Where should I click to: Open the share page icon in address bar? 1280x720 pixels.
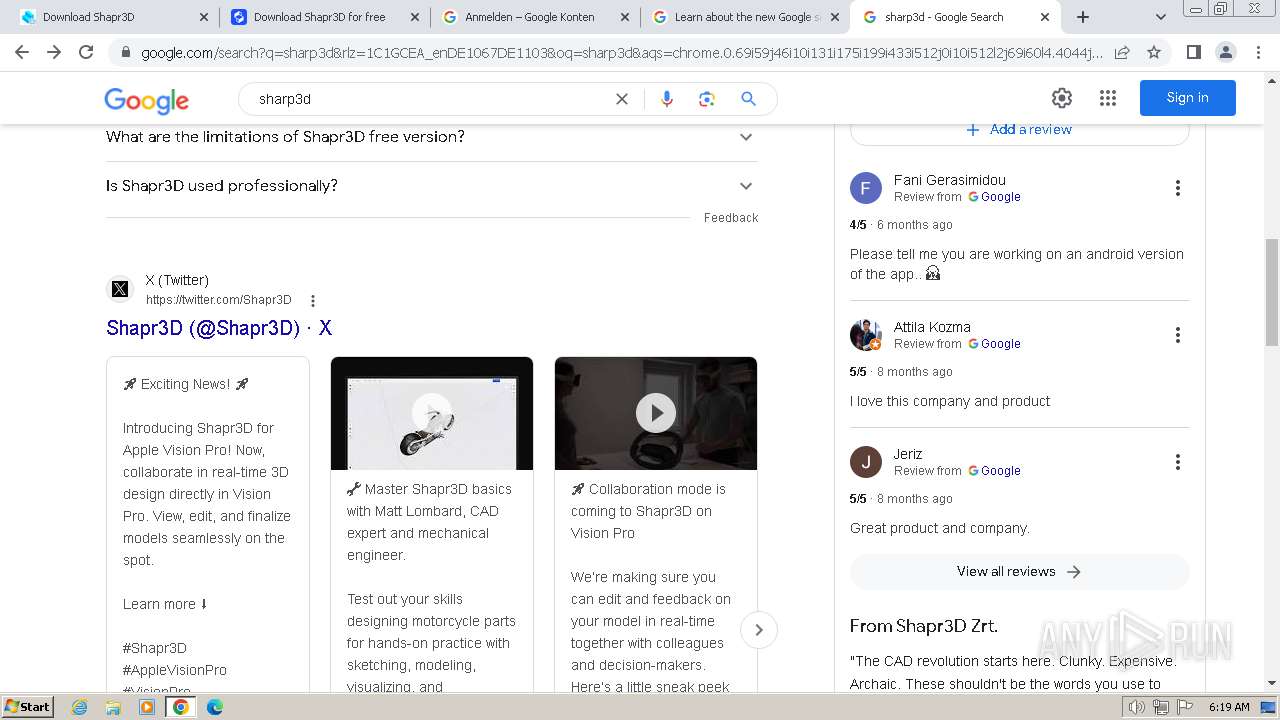click(1122, 52)
